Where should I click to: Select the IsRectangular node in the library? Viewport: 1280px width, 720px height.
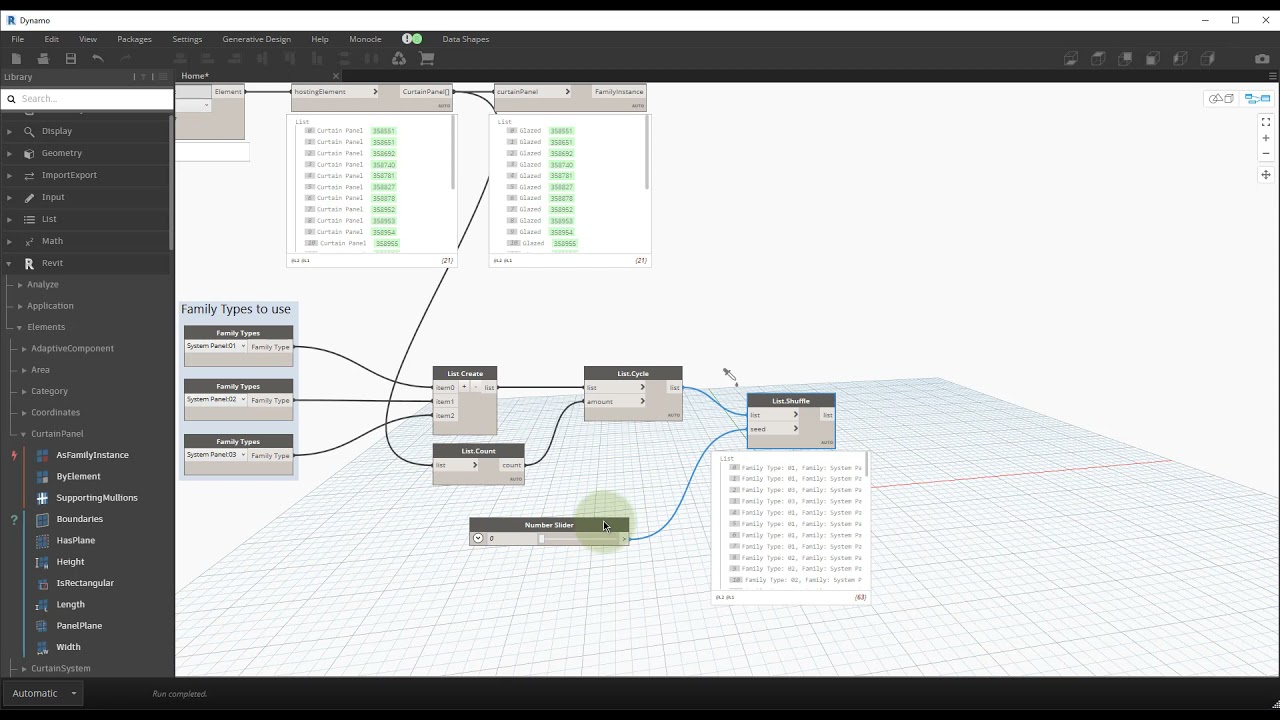85,583
